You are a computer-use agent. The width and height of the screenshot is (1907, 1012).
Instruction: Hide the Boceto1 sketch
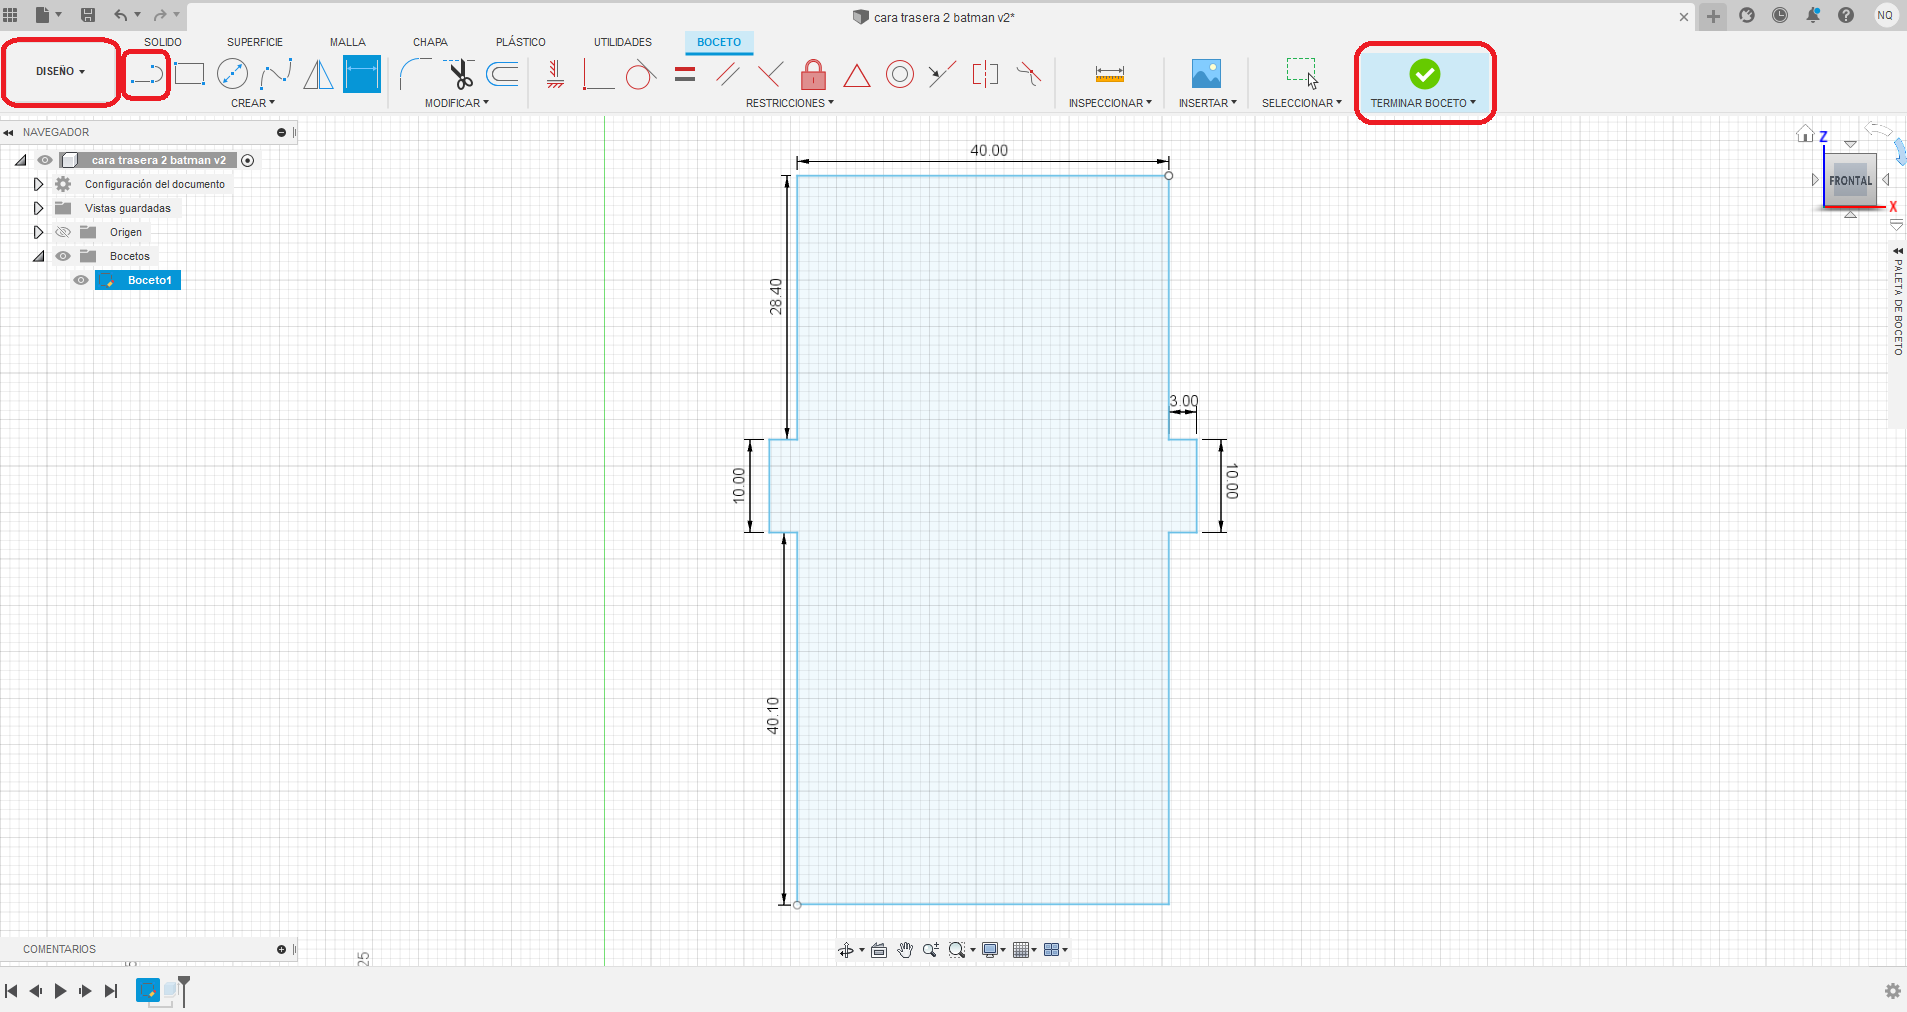pos(81,280)
